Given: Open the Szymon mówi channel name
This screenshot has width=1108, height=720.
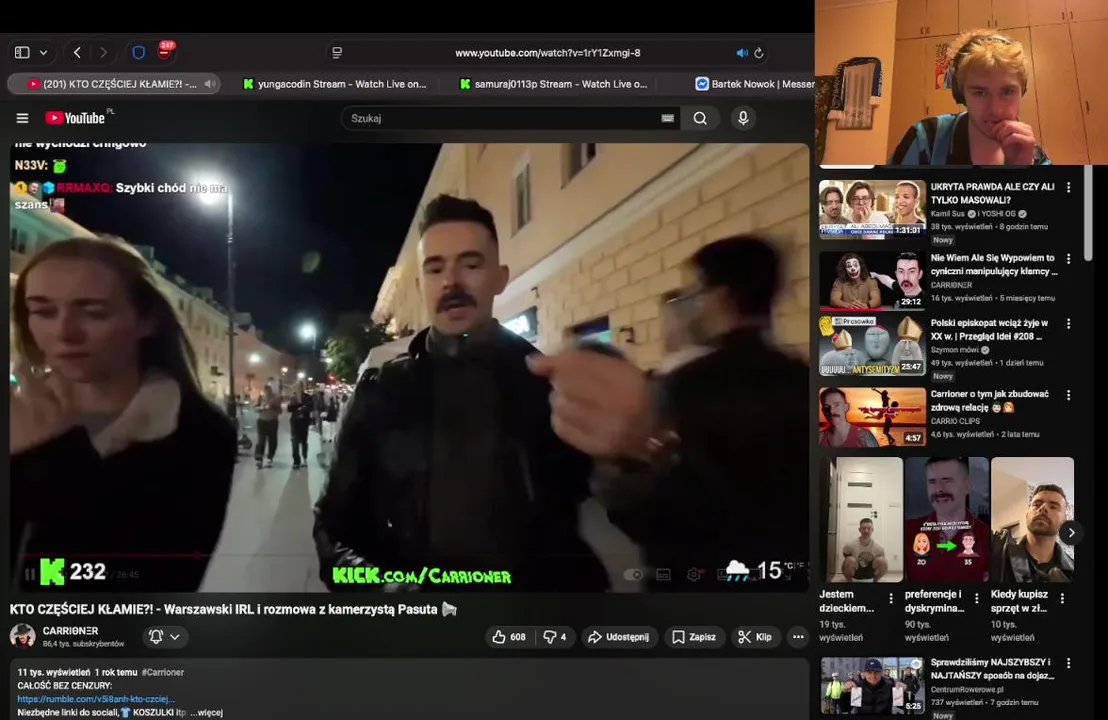Looking at the screenshot, I should 955,350.
